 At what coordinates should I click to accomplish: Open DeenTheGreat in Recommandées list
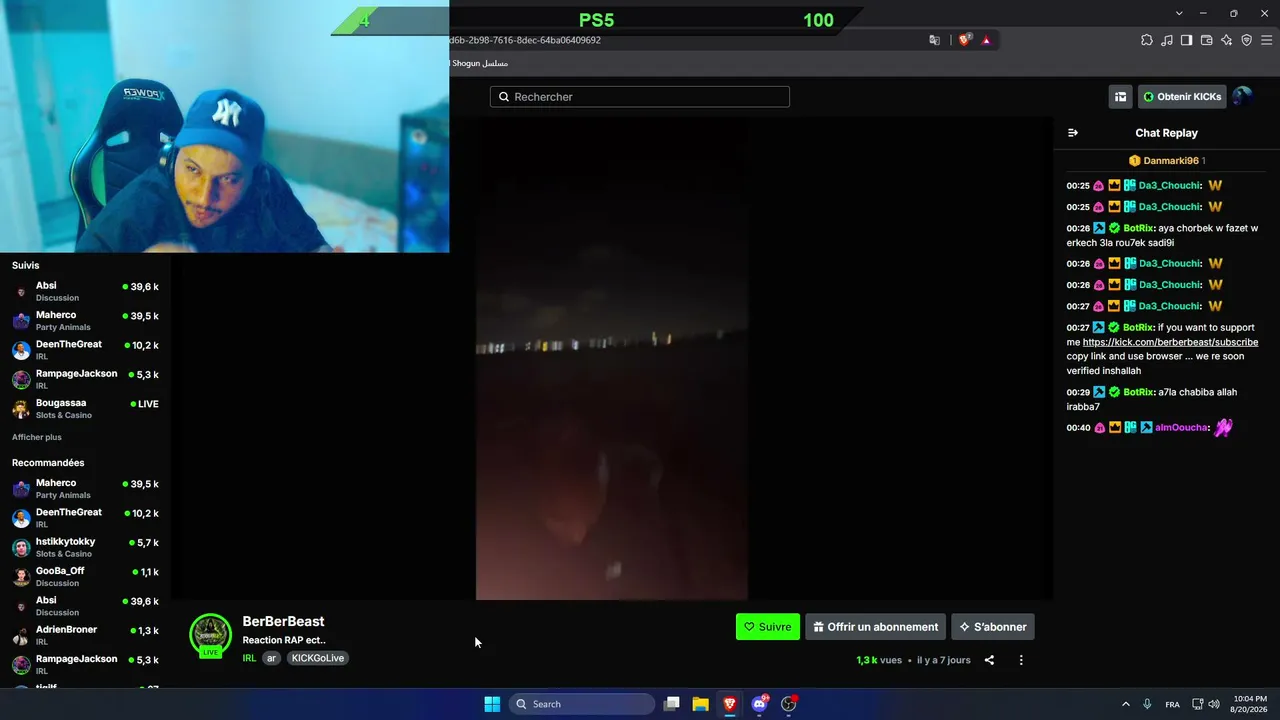coord(85,518)
